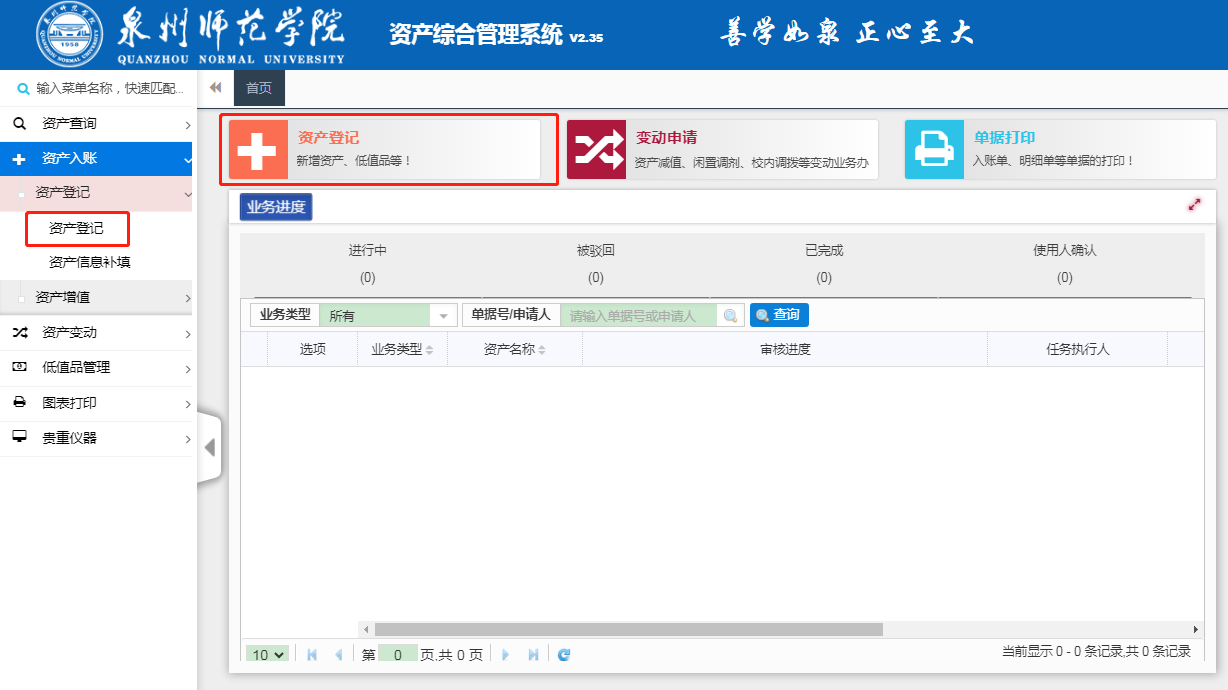Open the 业务类型 dropdown showing 所有
This screenshot has height=690, width=1228.
click(x=443, y=316)
